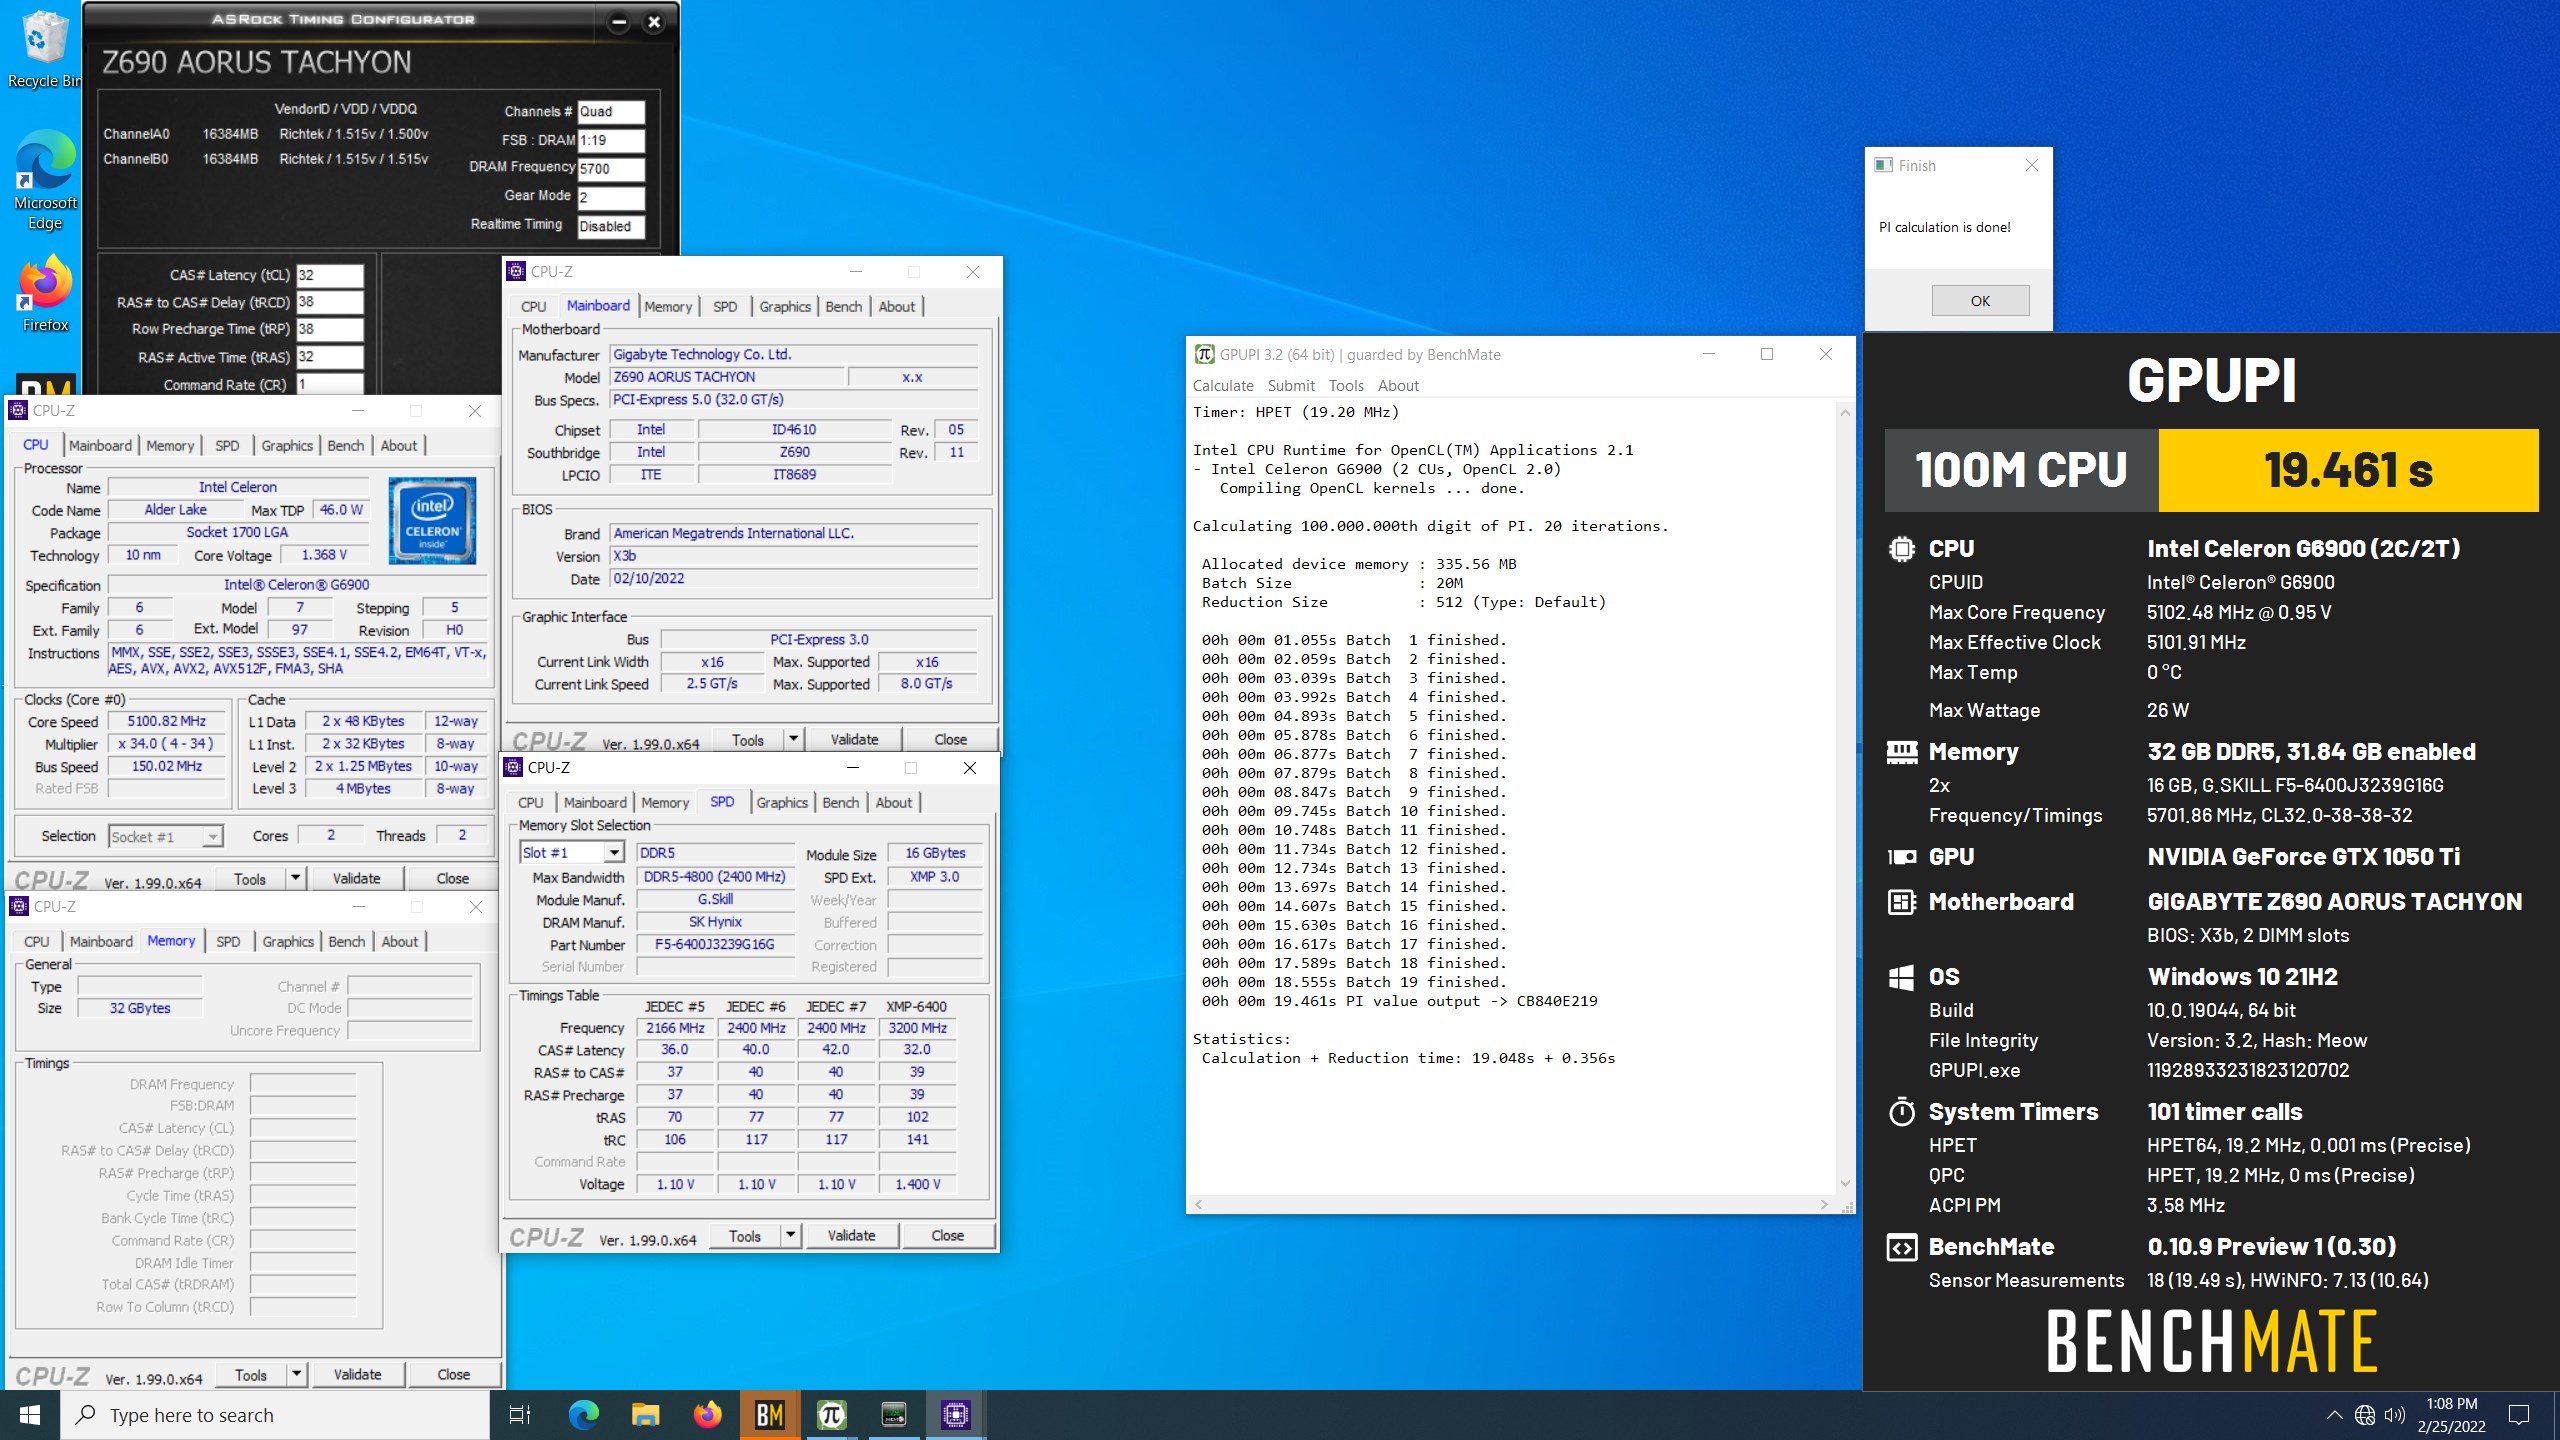The width and height of the screenshot is (2560, 1440).
Task: Open Tools dropdown arrow in CPU-Z CPU window
Action: click(x=295, y=878)
